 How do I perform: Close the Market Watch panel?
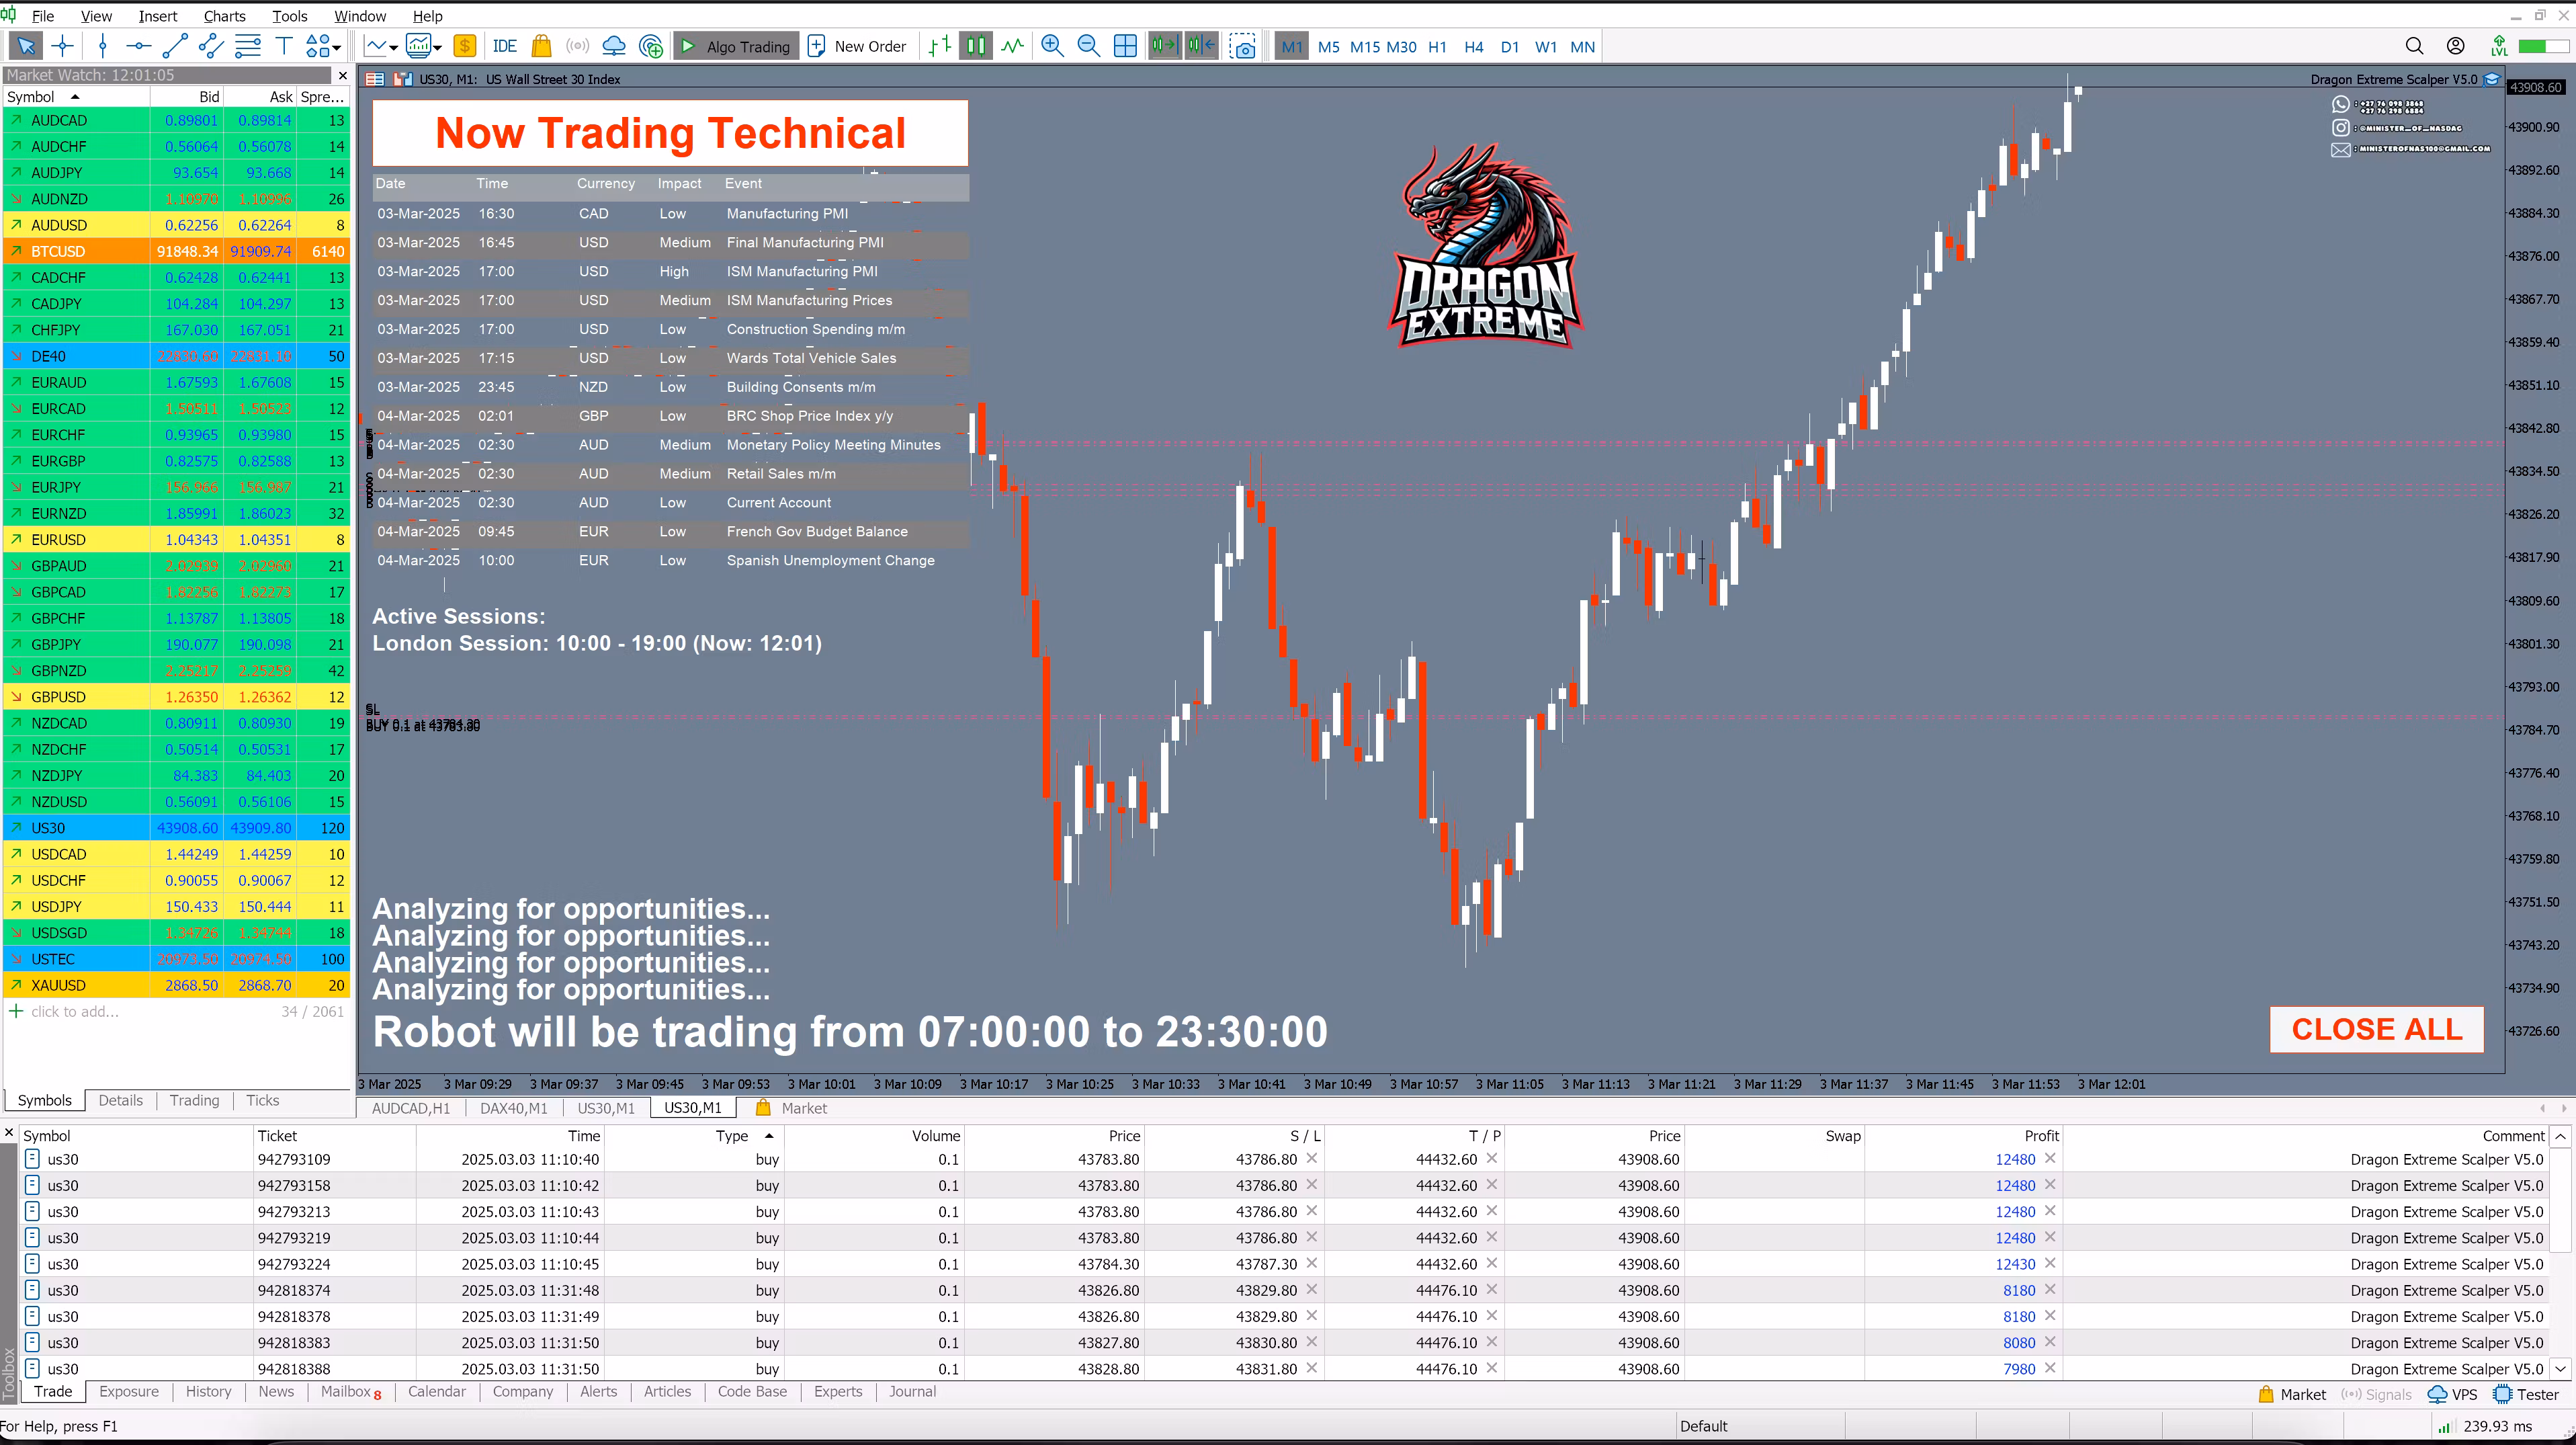(342, 75)
